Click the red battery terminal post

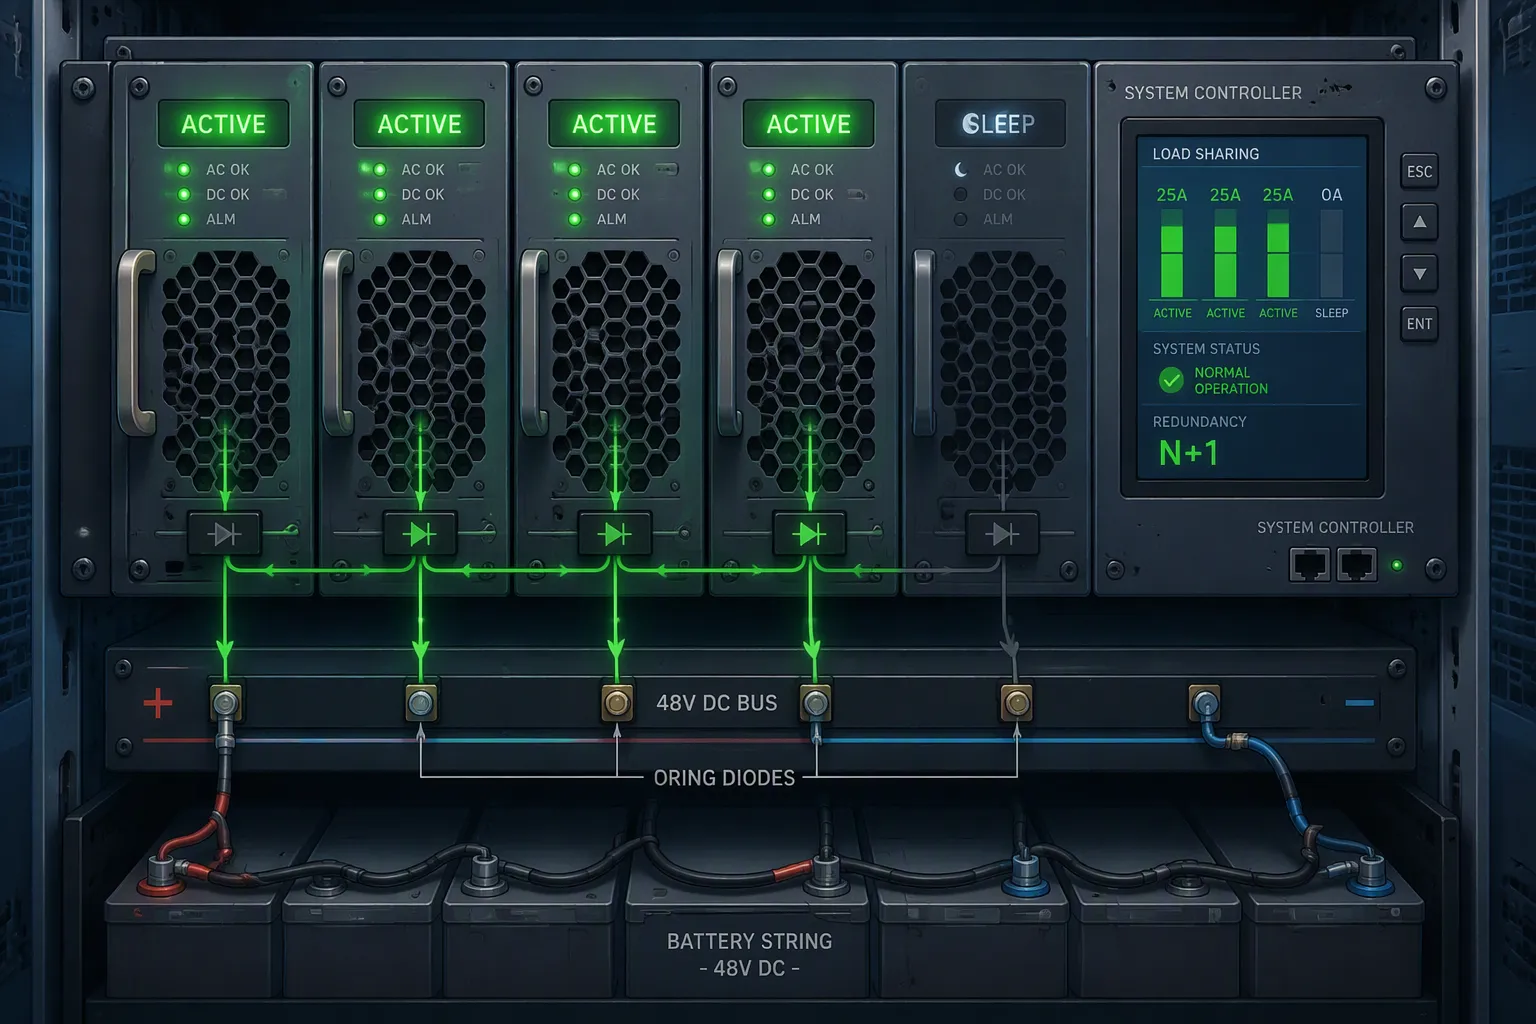pyautogui.click(x=160, y=875)
